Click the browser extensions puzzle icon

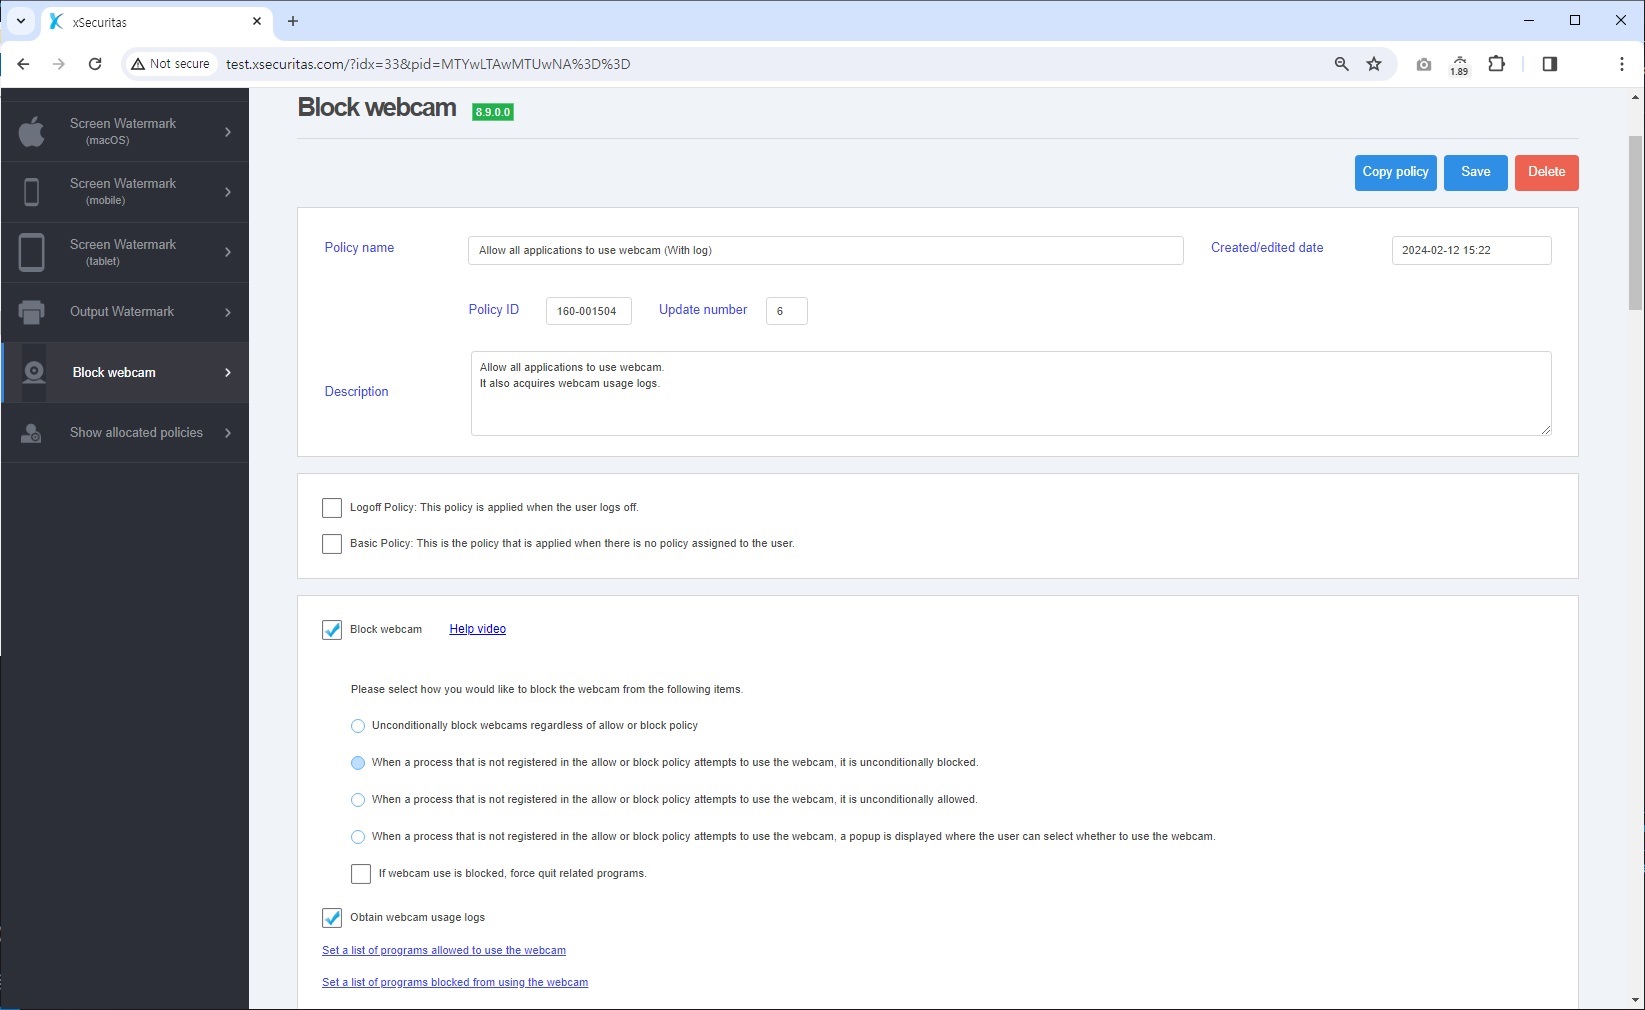coord(1497,63)
